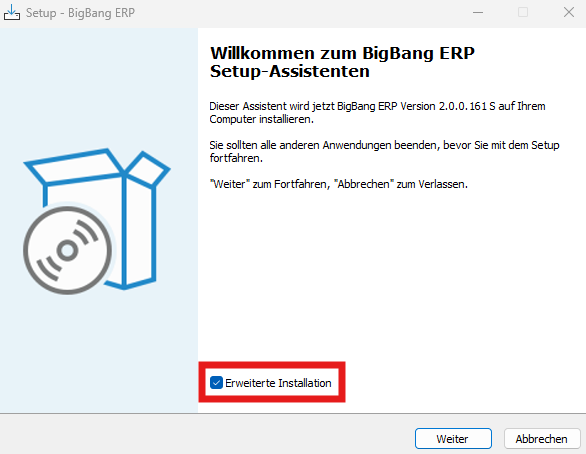
Task: Click the "Erweiterte Installation" label text
Action: tap(278, 383)
